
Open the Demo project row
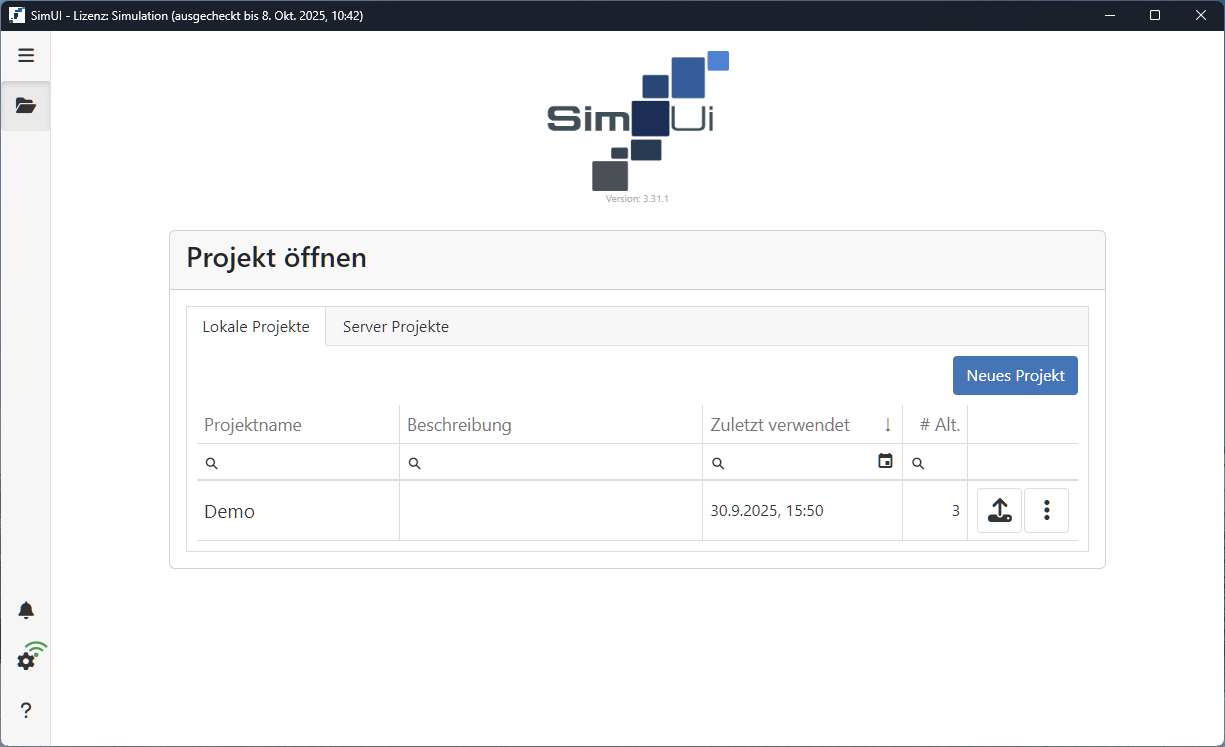pos(230,512)
